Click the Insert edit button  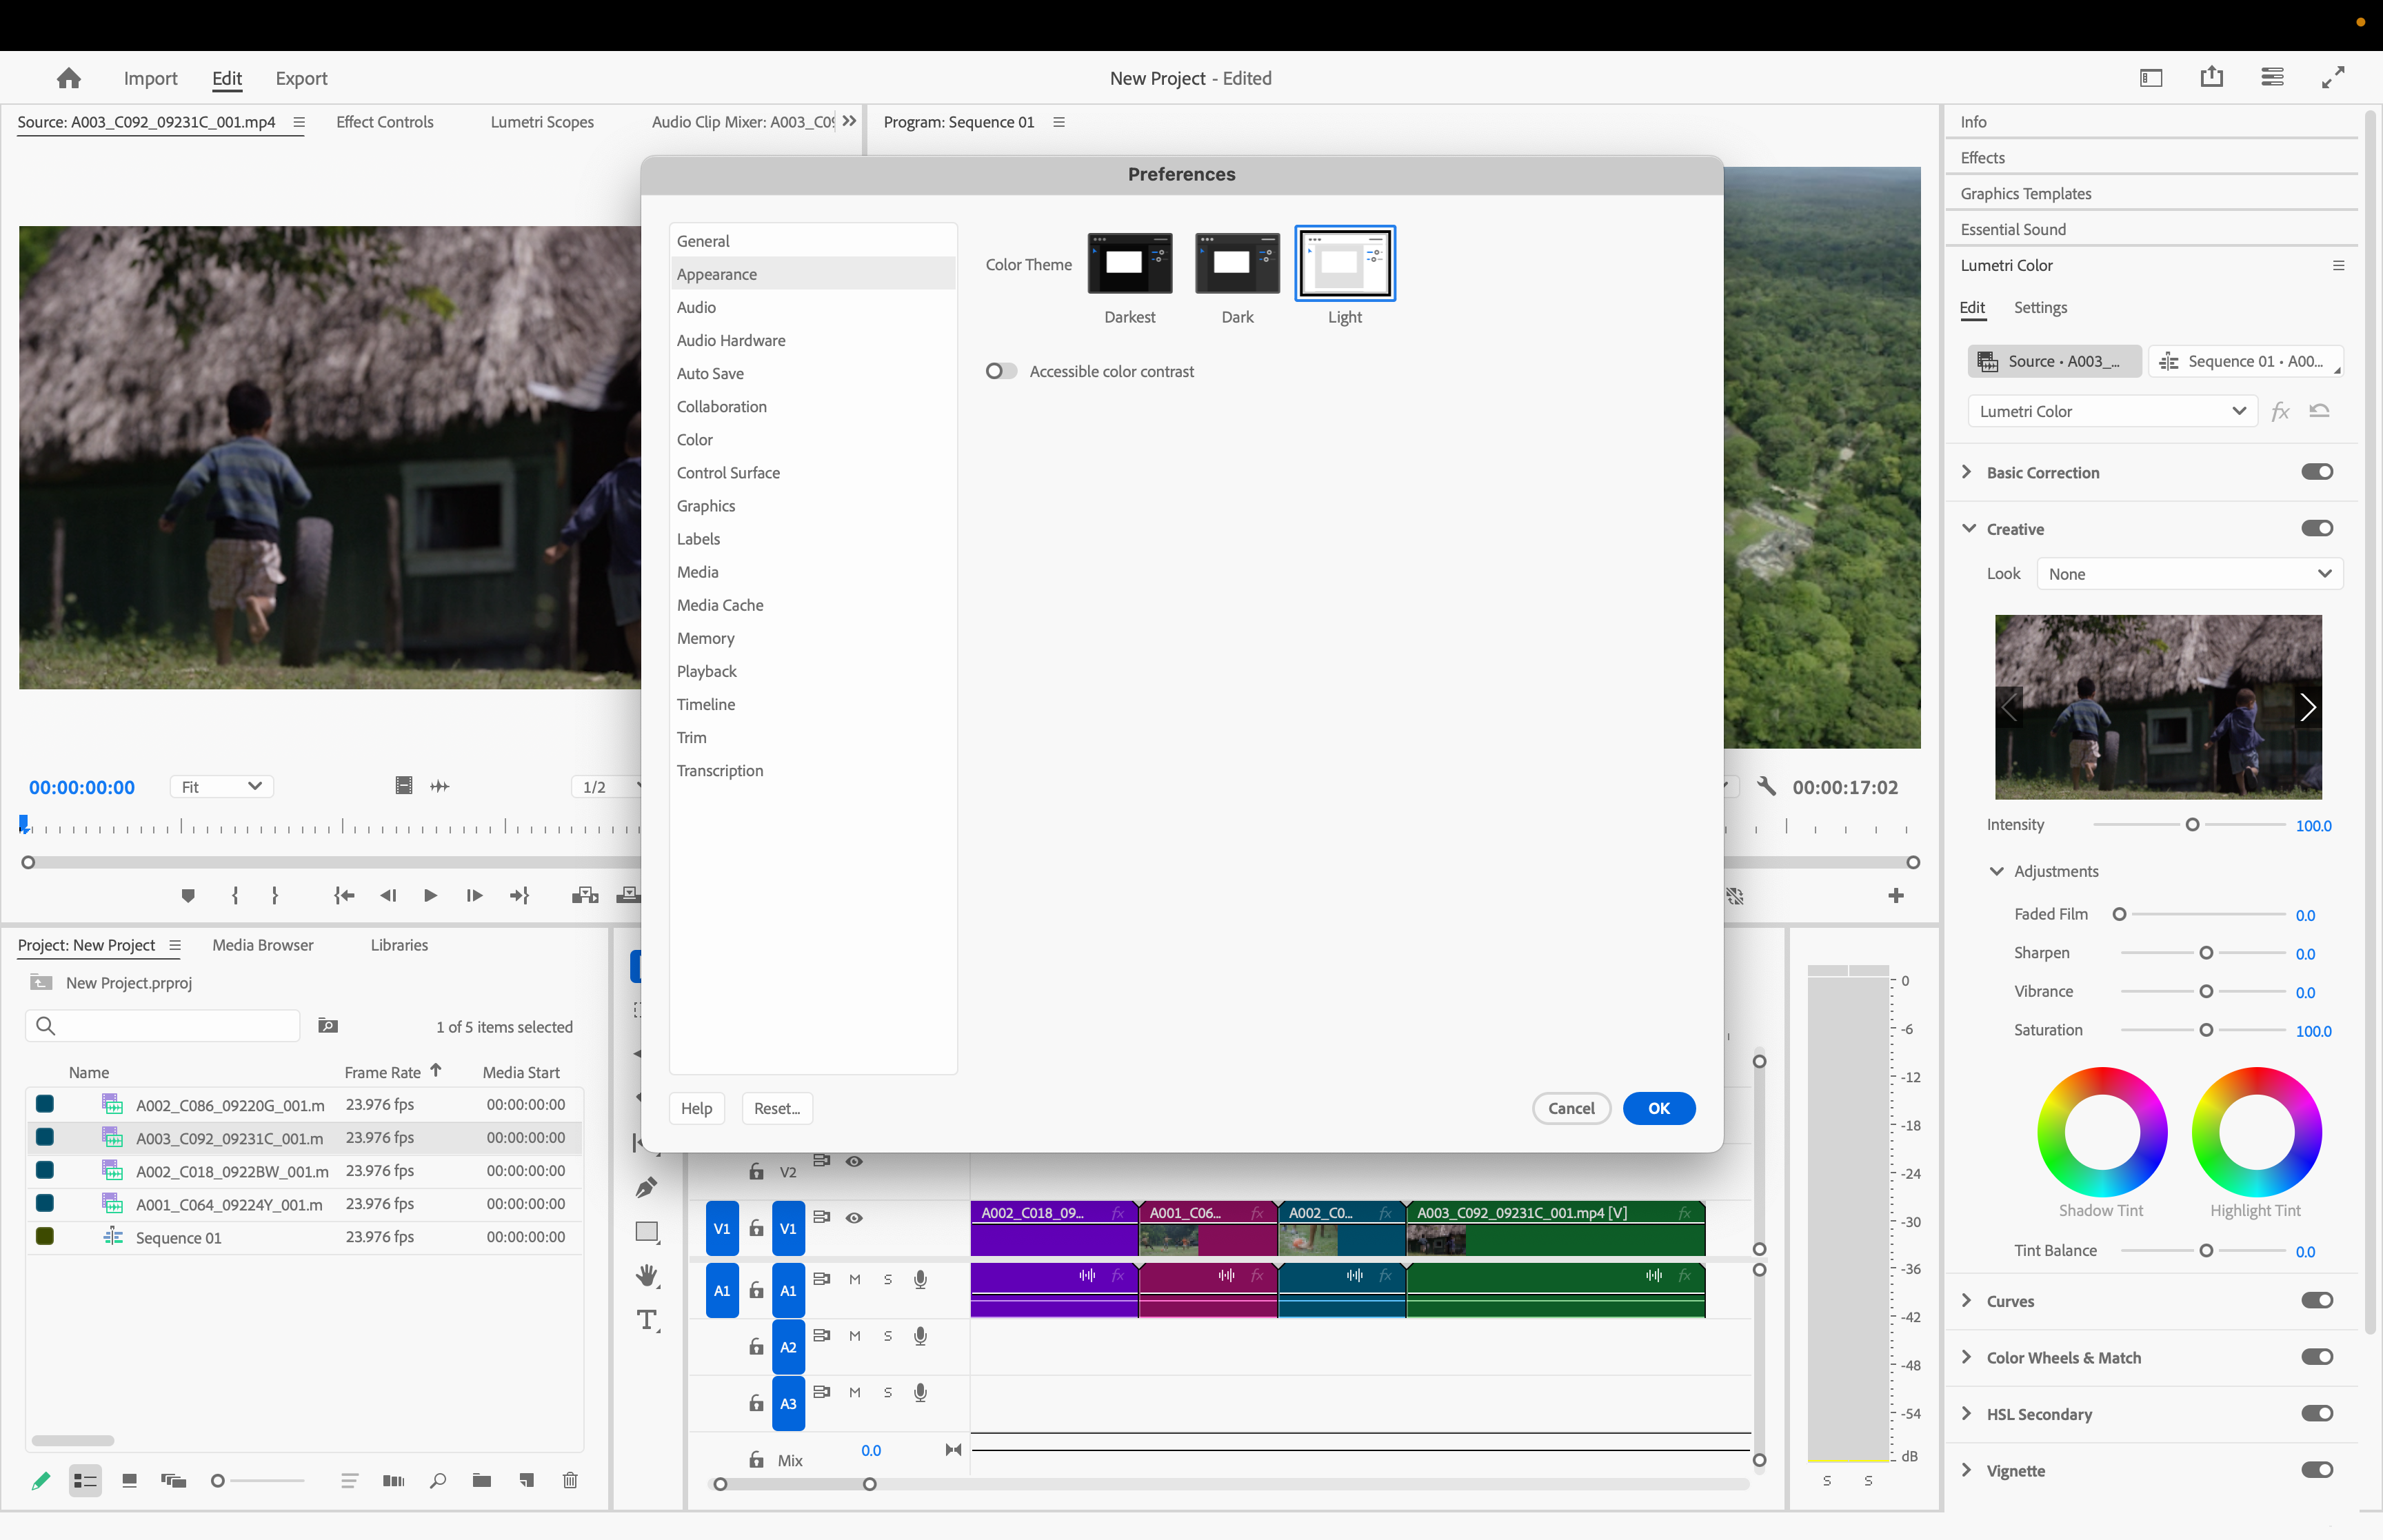[585, 895]
